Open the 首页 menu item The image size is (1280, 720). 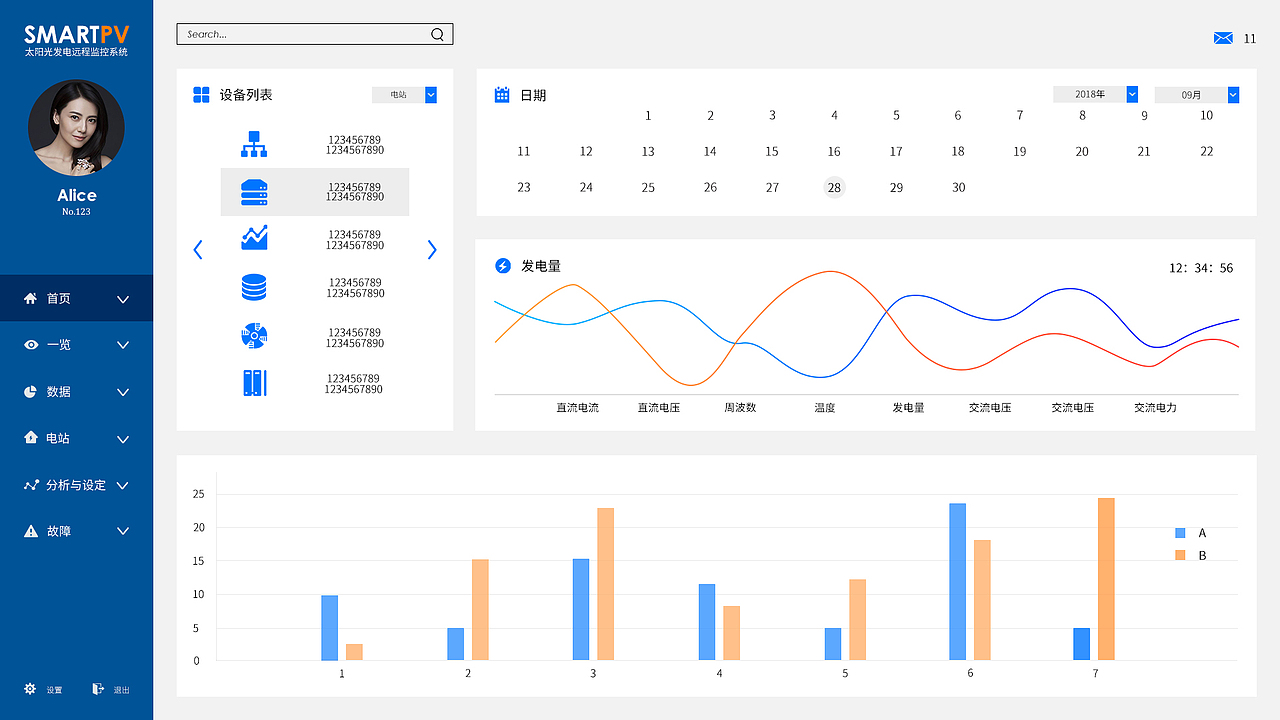click(76, 298)
